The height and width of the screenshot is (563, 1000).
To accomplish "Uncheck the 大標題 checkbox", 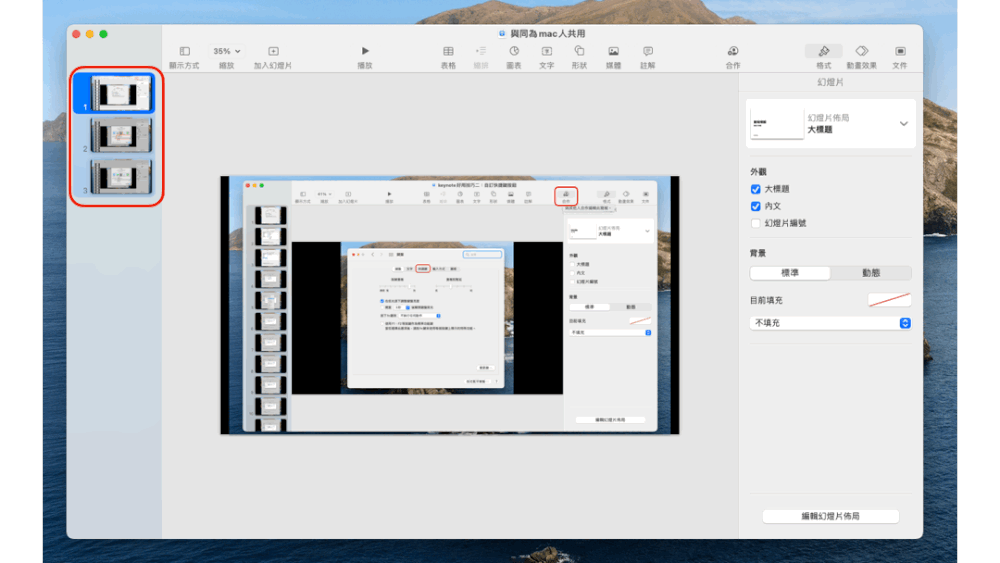I will [756, 189].
